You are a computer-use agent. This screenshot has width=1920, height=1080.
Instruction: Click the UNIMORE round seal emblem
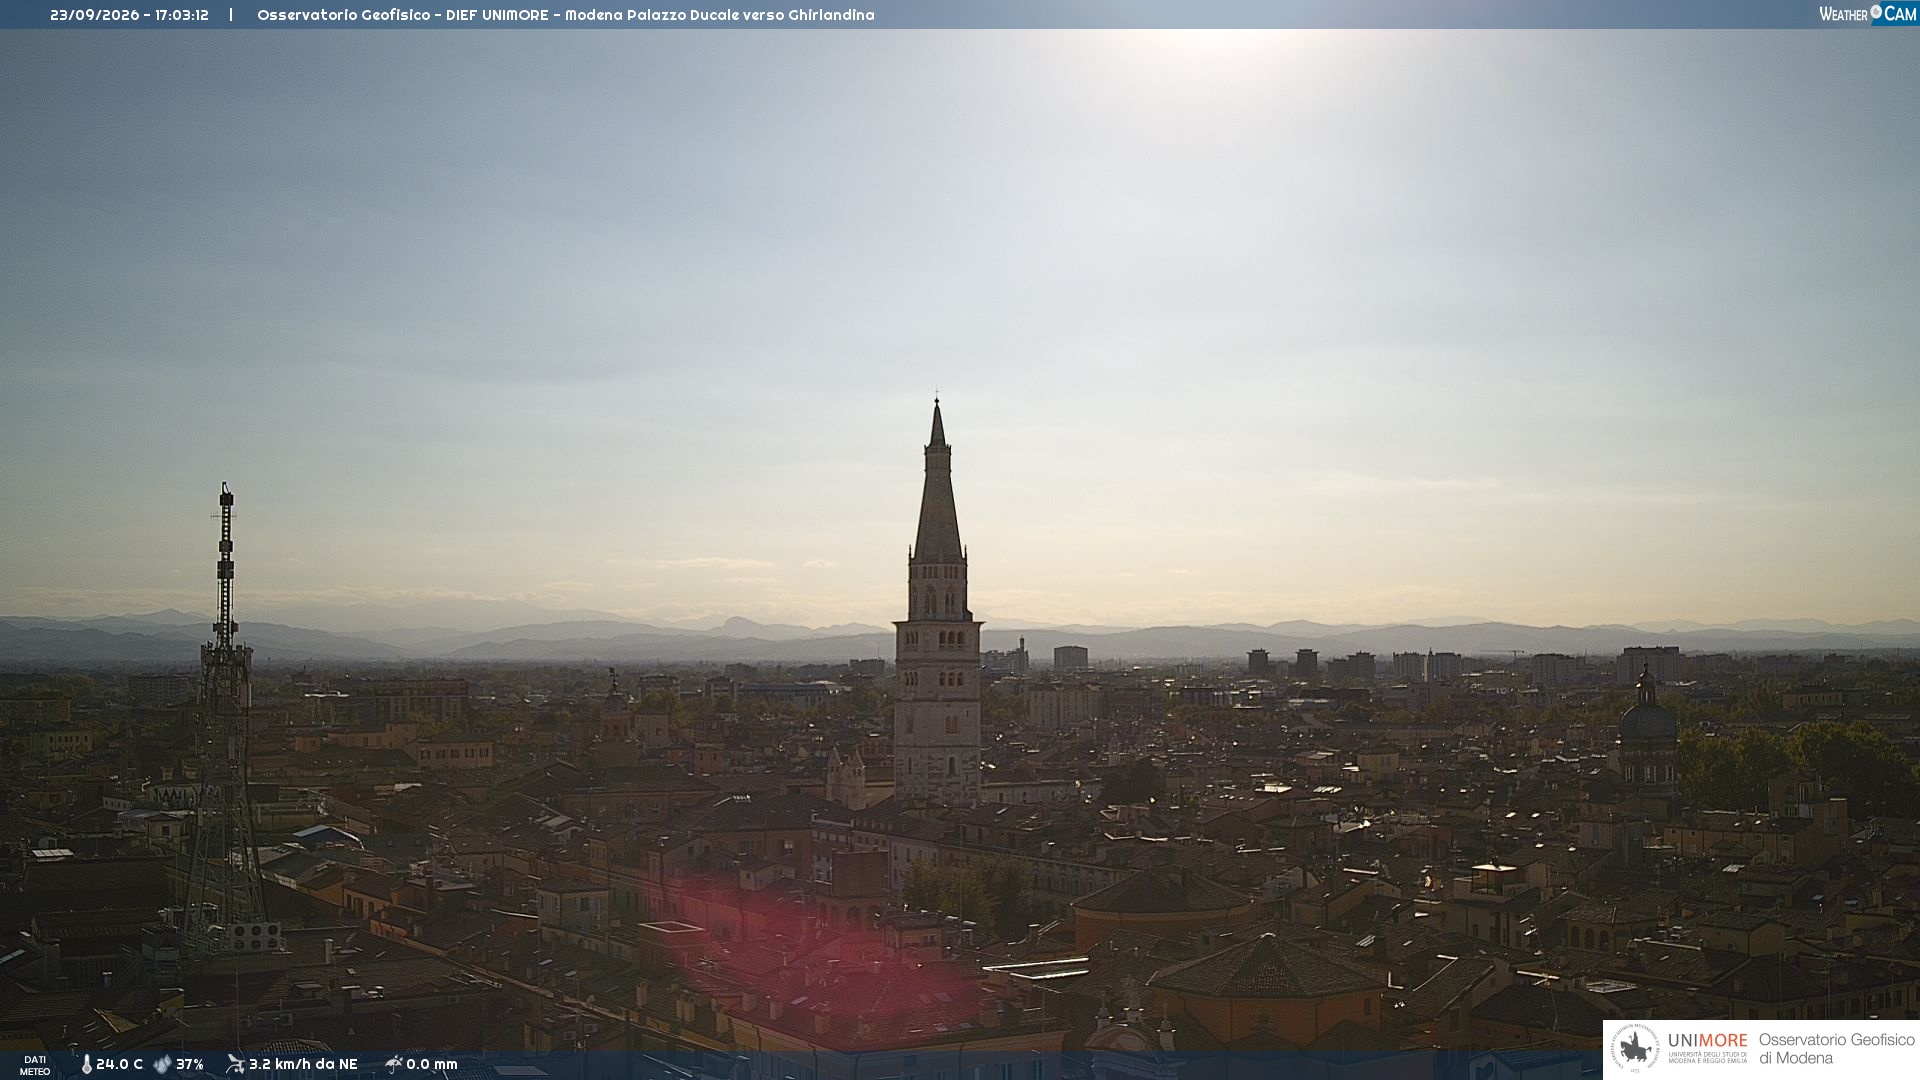(1636, 1049)
